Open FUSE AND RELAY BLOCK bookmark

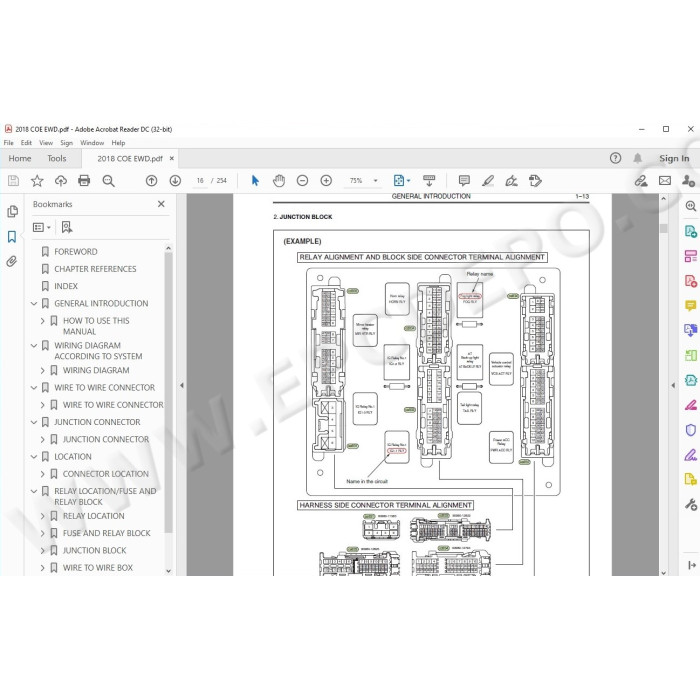click(107, 533)
